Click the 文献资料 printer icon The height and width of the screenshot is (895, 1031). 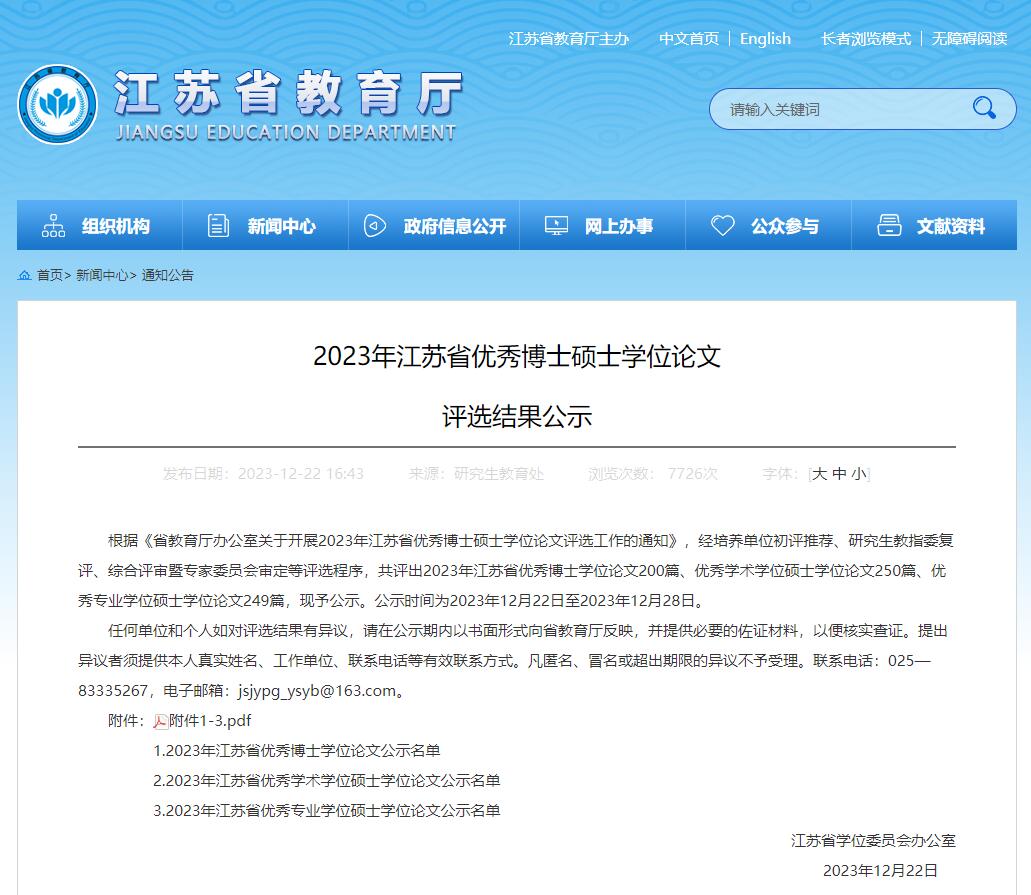tap(888, 226)
